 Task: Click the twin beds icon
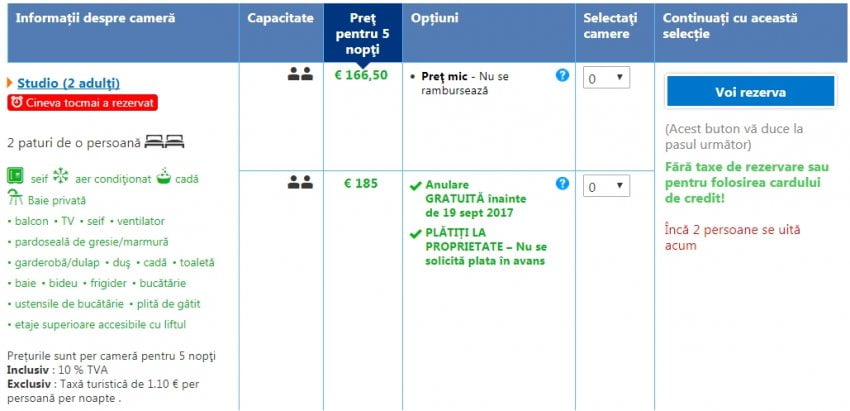click(164, 142)
